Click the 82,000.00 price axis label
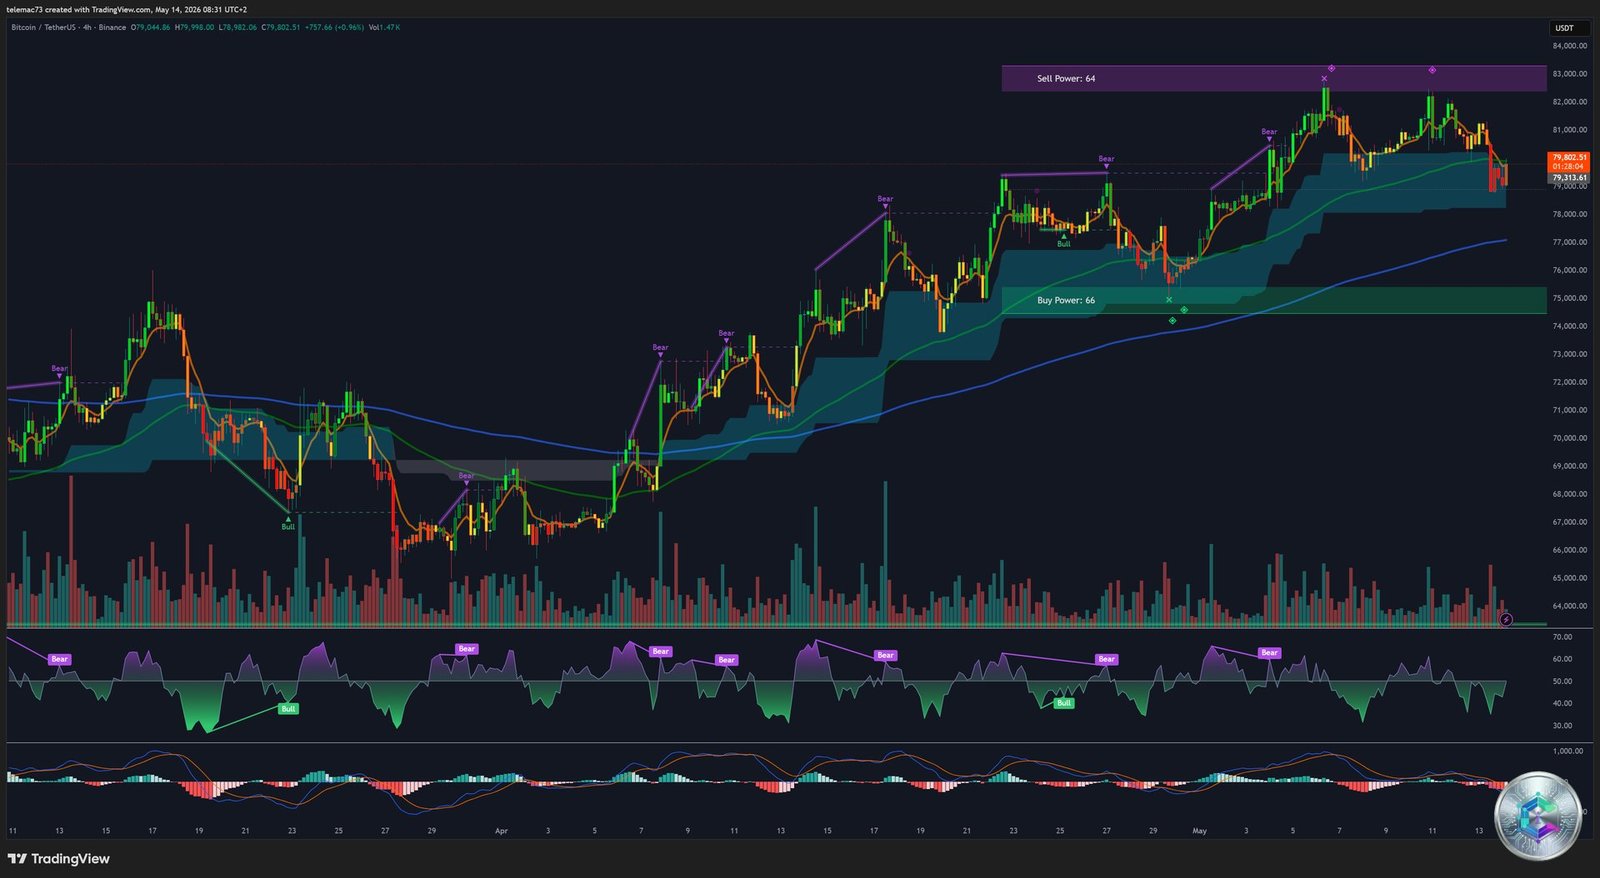This screenshot has width=1600, height=878. coord(1570,102)
